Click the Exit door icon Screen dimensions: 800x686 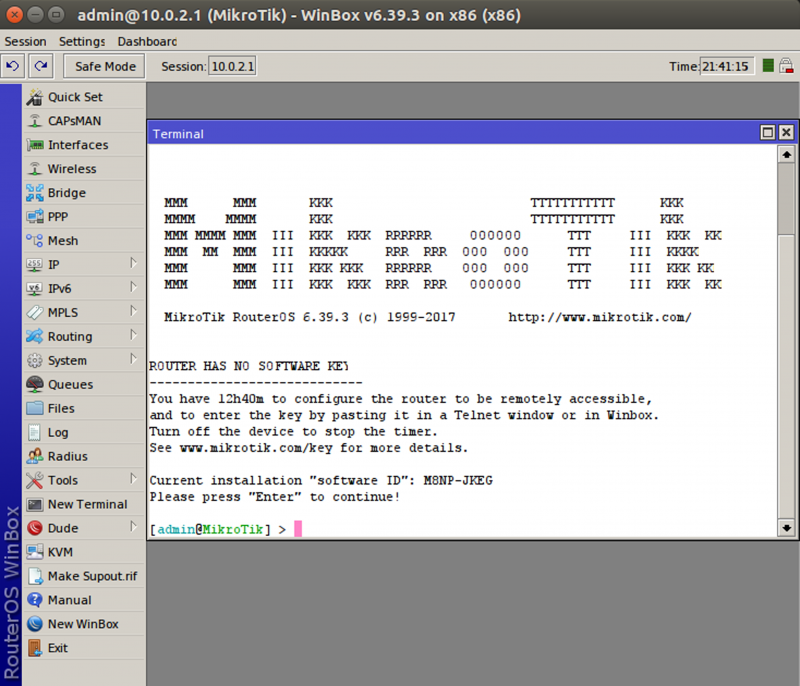(35, 648)
